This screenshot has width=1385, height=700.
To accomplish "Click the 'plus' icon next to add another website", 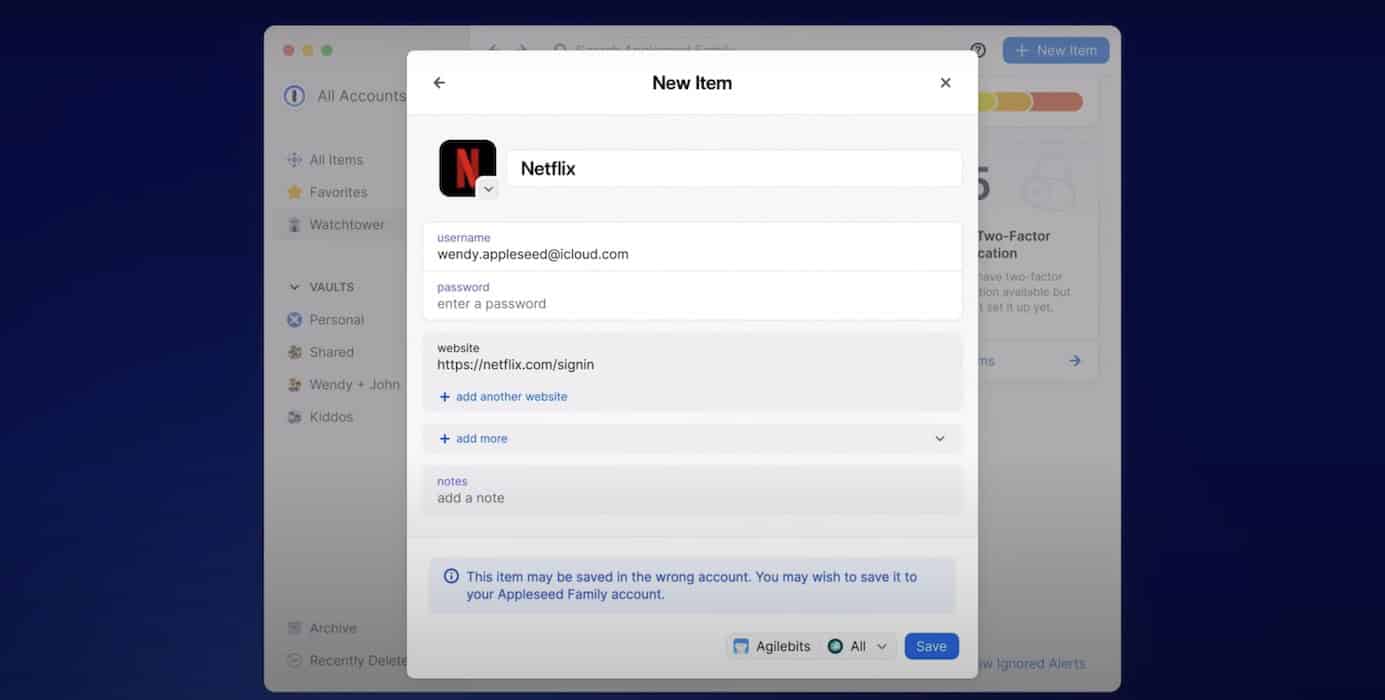I will (x=445, y=397).
